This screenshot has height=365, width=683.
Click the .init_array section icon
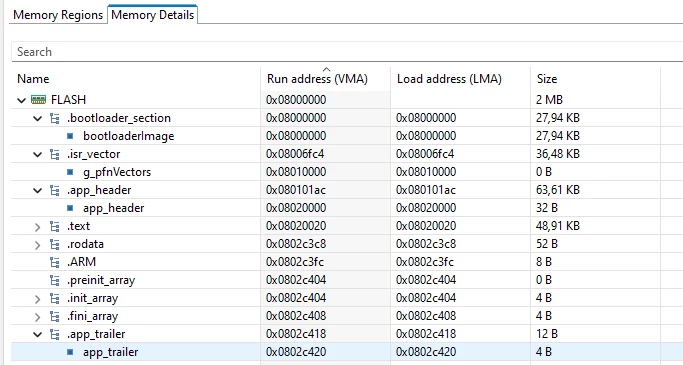click(x=55, y=298)
